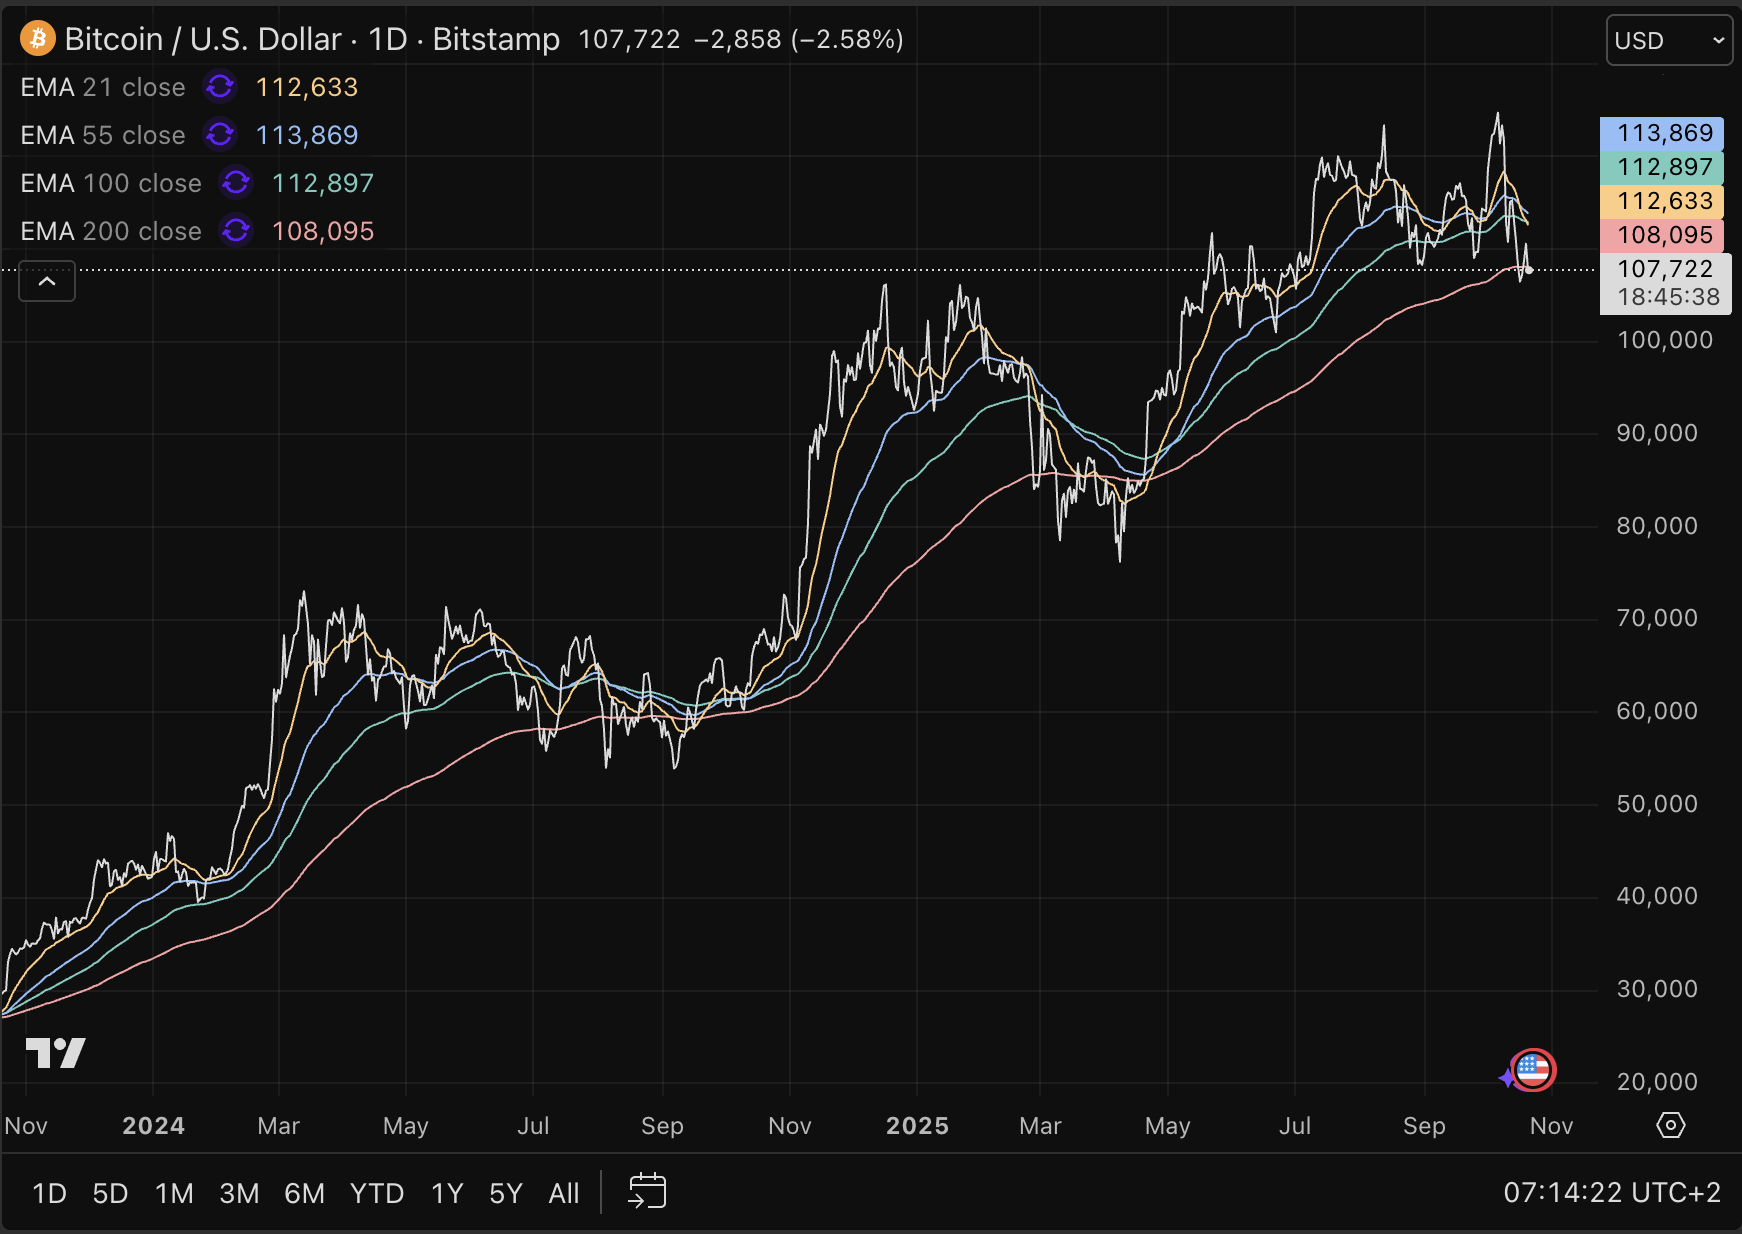Open the USD currency dropdown
1742x1234 pixels.
coord(1668,41)
